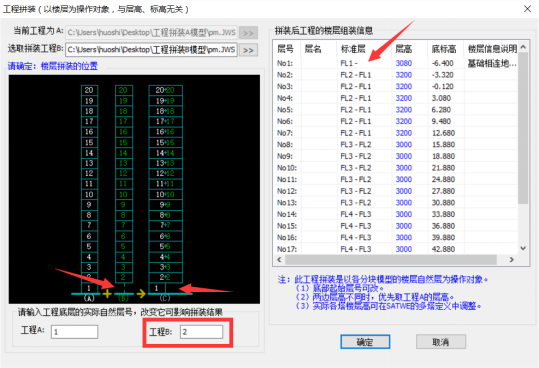Viewport: 539px width, 368px height.
Task: Click 取消 to cancel the dialog
Action: click(441, 342)
